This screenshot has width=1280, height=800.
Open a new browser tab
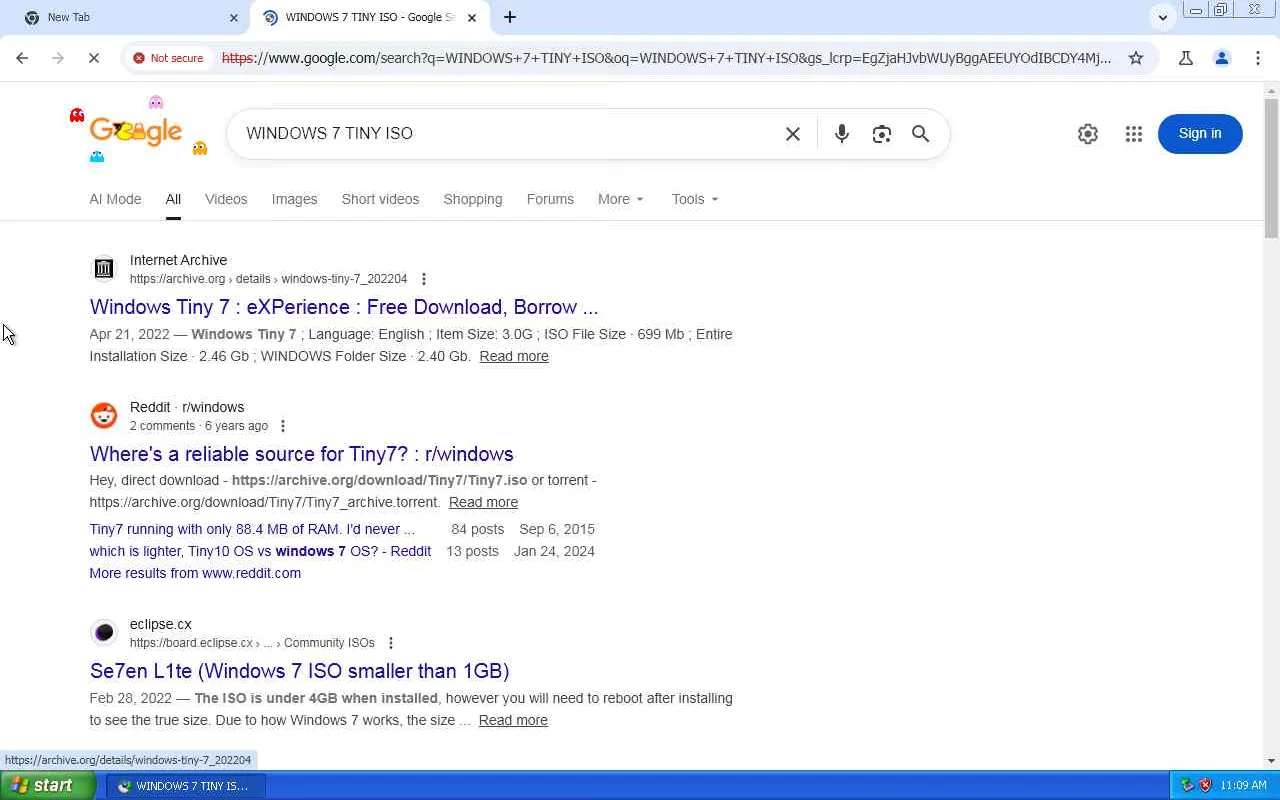point(510,17)
